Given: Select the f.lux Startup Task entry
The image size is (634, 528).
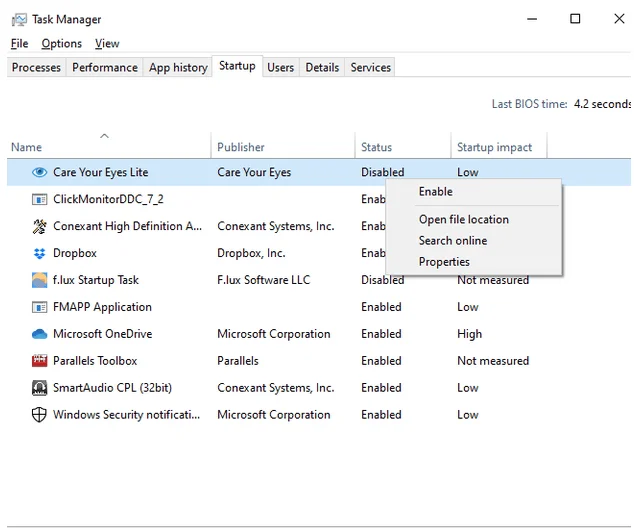Looking at the screenshot, I should click(x=96, y=280).
